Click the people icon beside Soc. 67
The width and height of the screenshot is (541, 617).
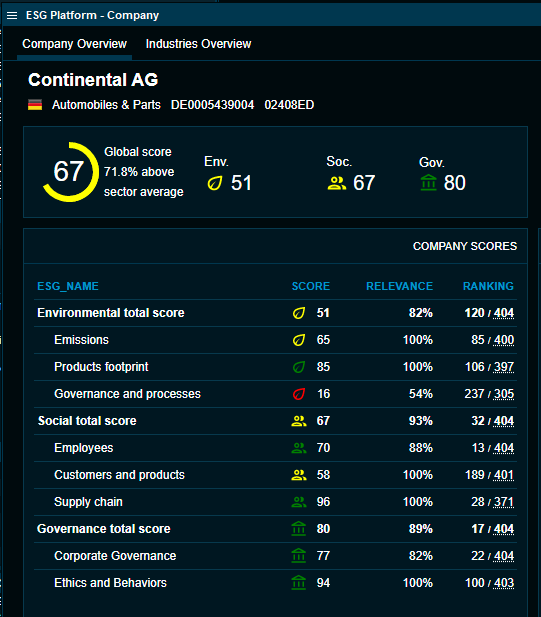[337, 183]
